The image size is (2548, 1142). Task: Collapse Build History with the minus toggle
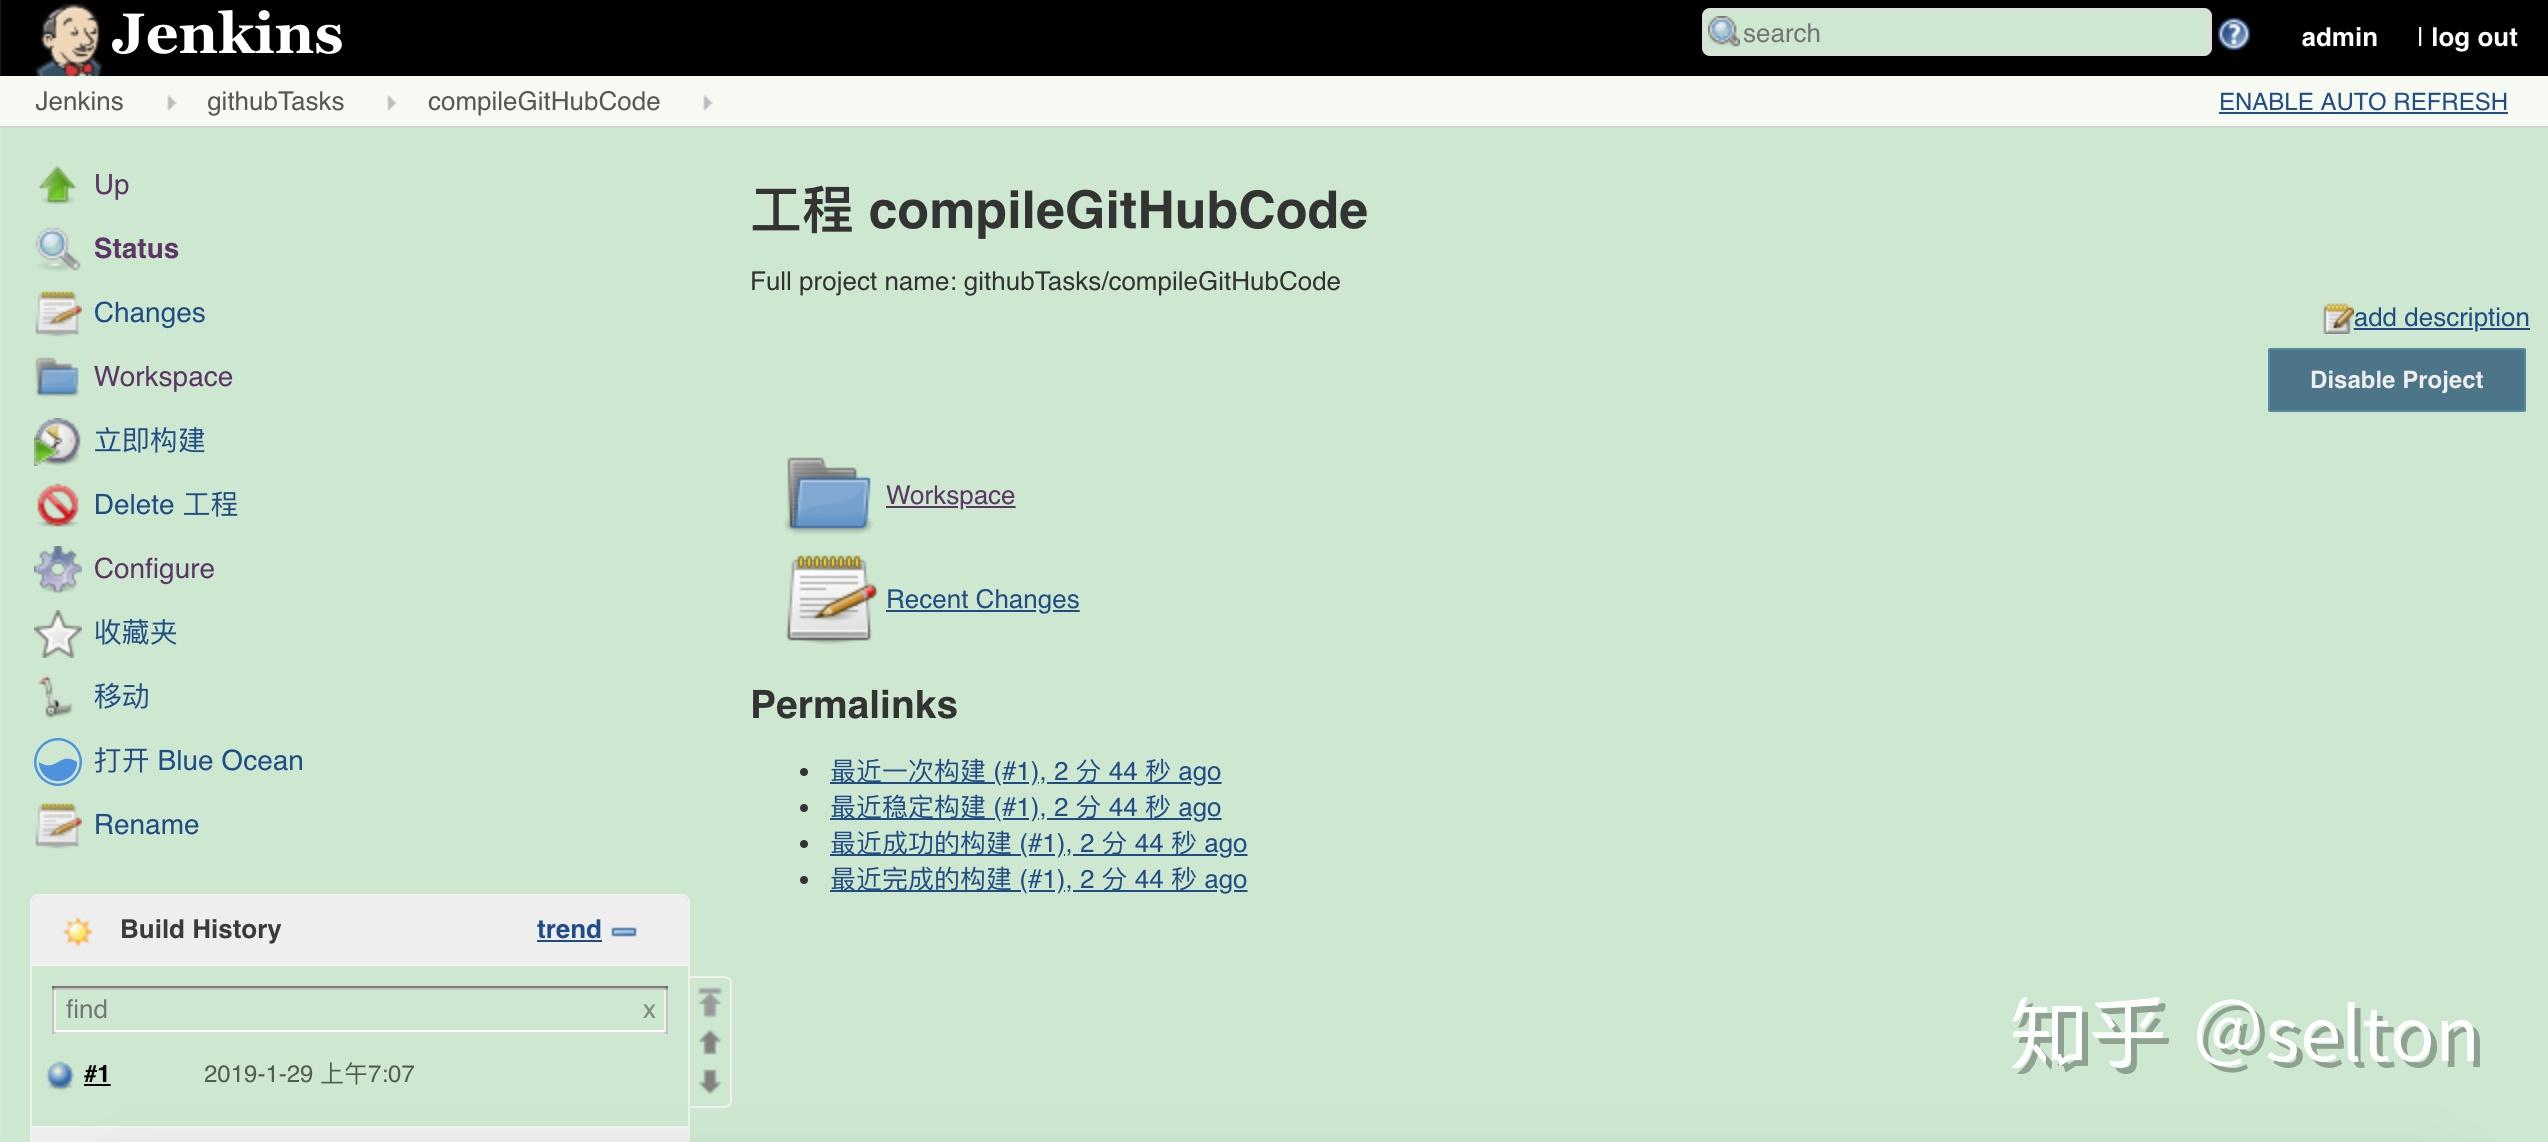pos(625,931)
